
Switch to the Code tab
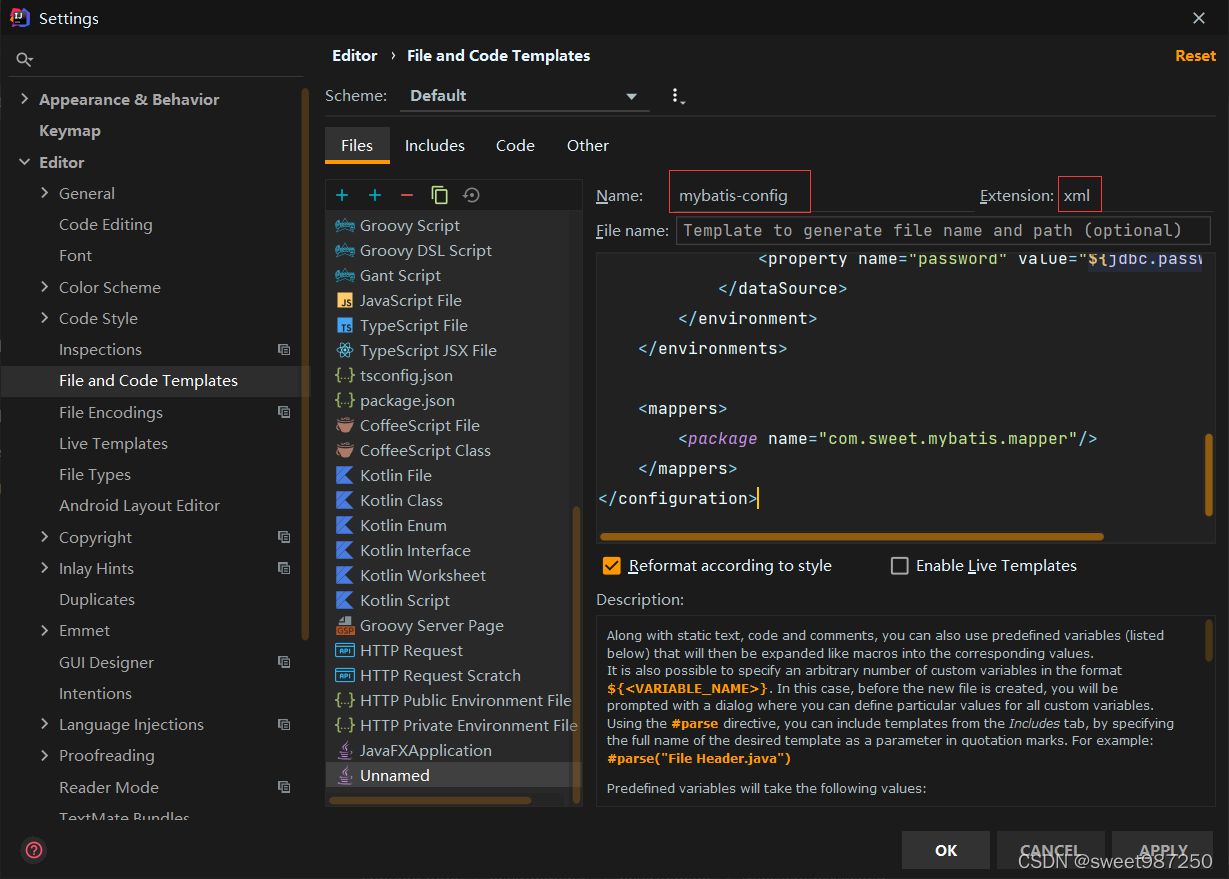tap(515, 146)
